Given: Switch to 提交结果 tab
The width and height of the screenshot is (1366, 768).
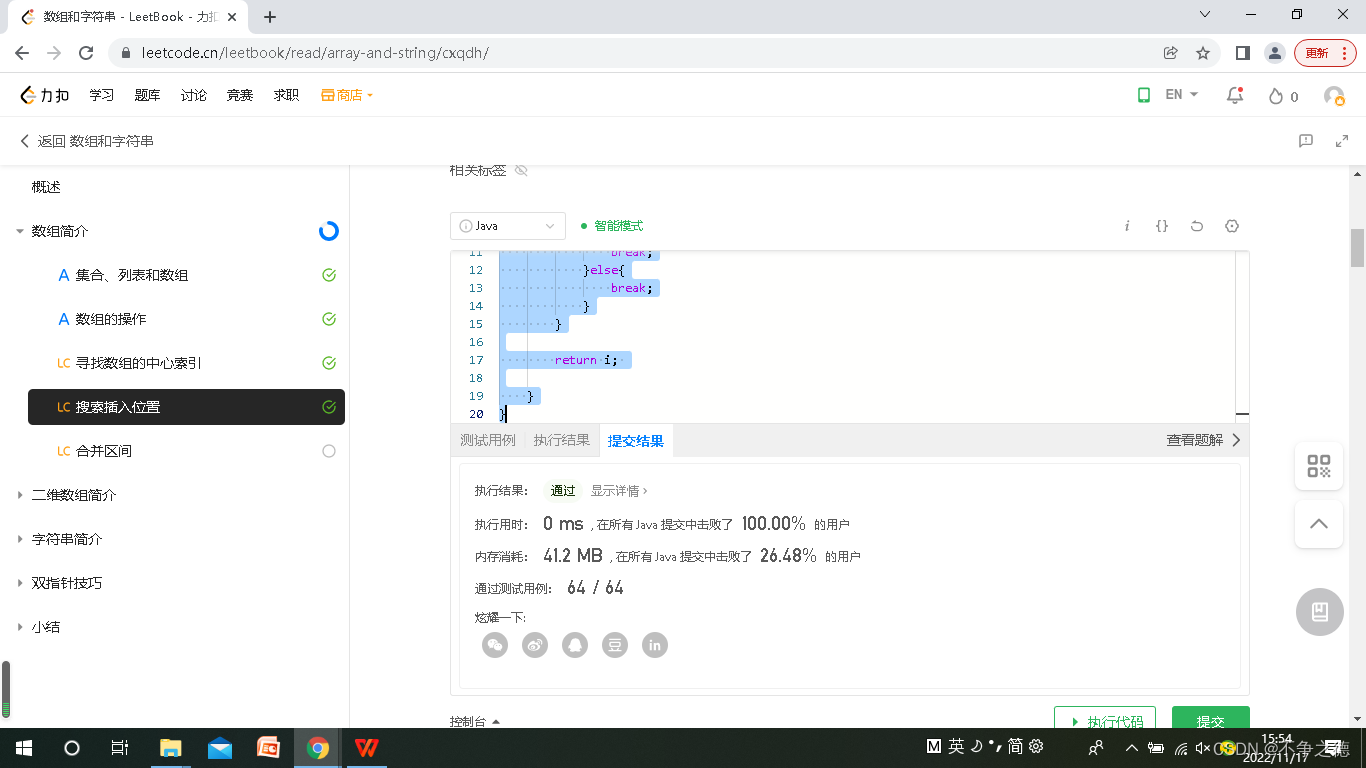Looking at the screenshot, I should 636,440.
